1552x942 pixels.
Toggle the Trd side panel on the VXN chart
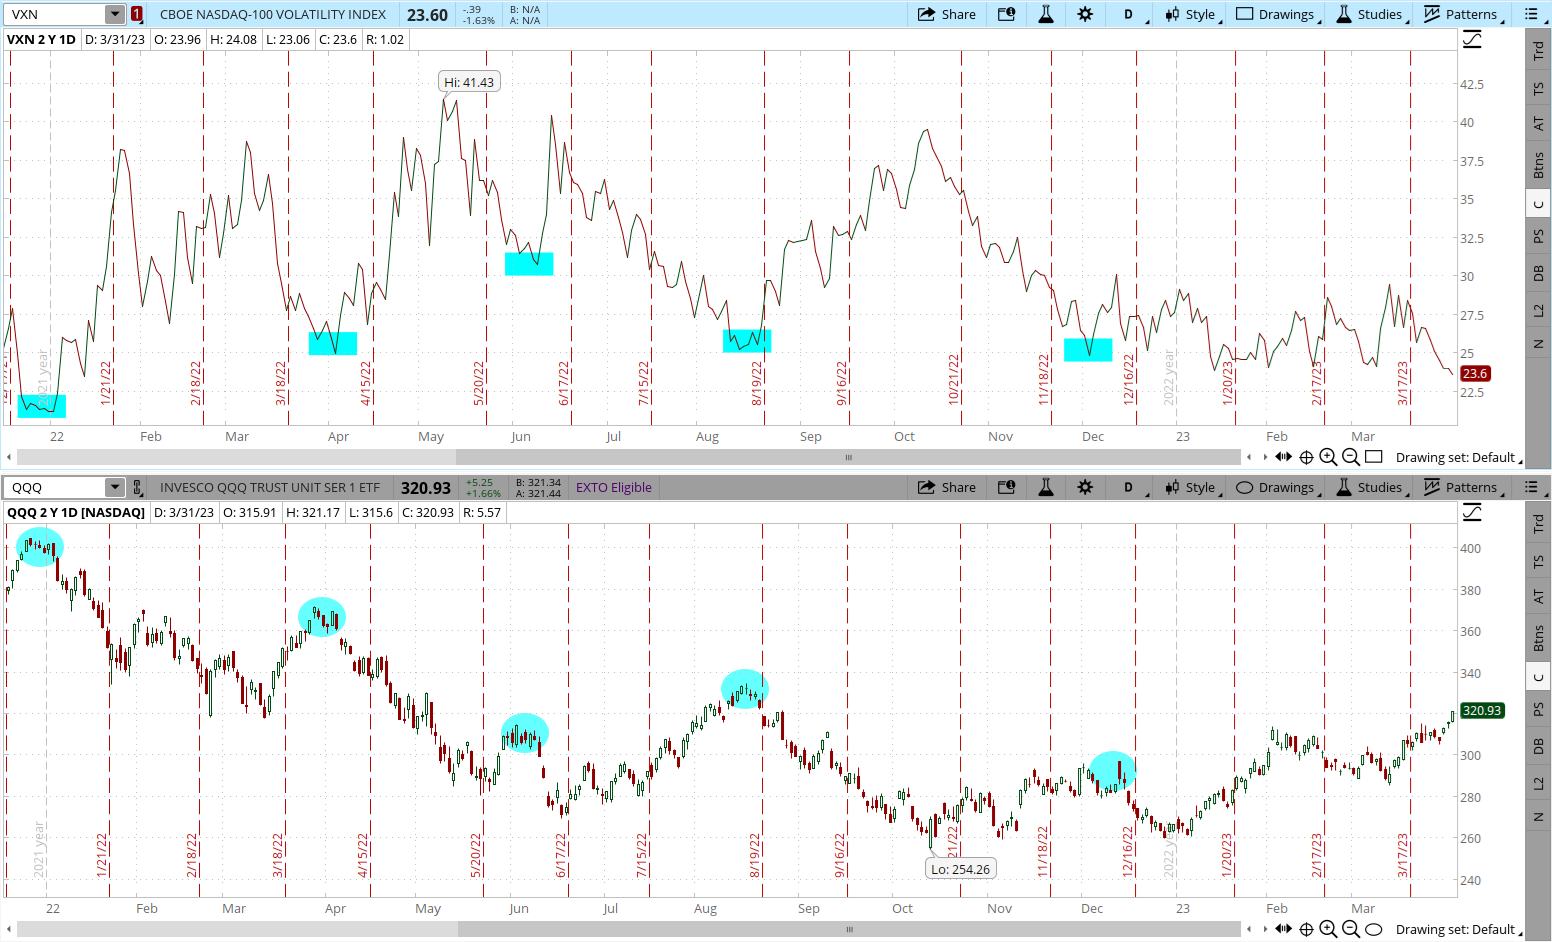click(x=1538, y=50)
